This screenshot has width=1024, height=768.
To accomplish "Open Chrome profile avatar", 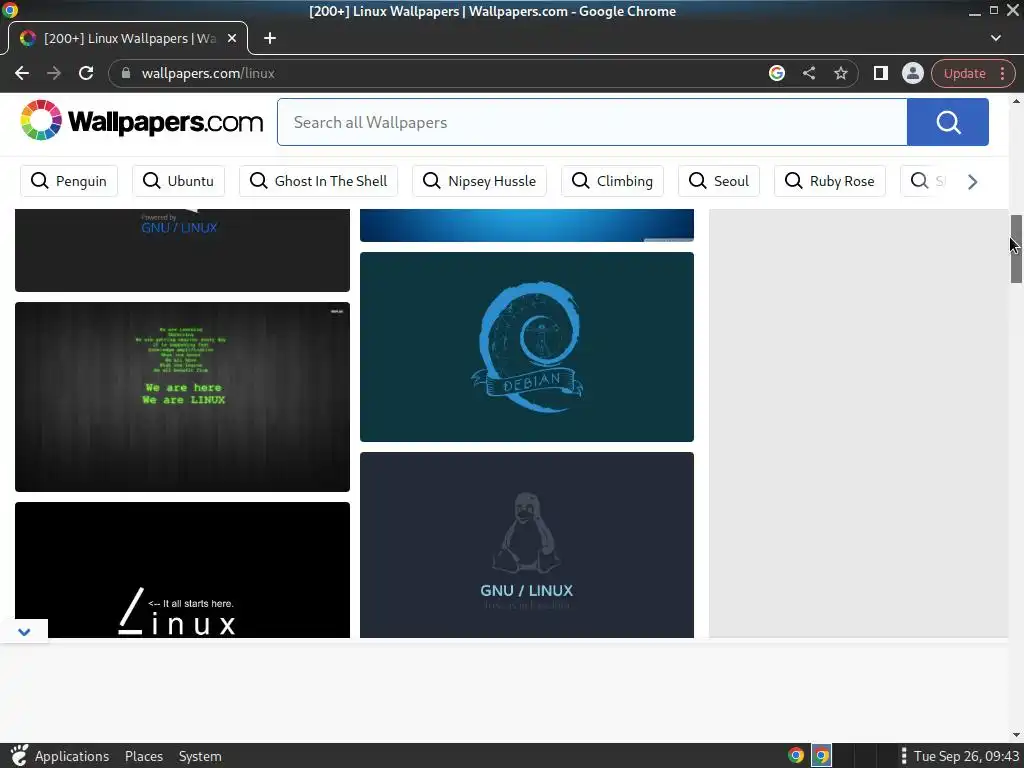I will (x=912, y=73).
